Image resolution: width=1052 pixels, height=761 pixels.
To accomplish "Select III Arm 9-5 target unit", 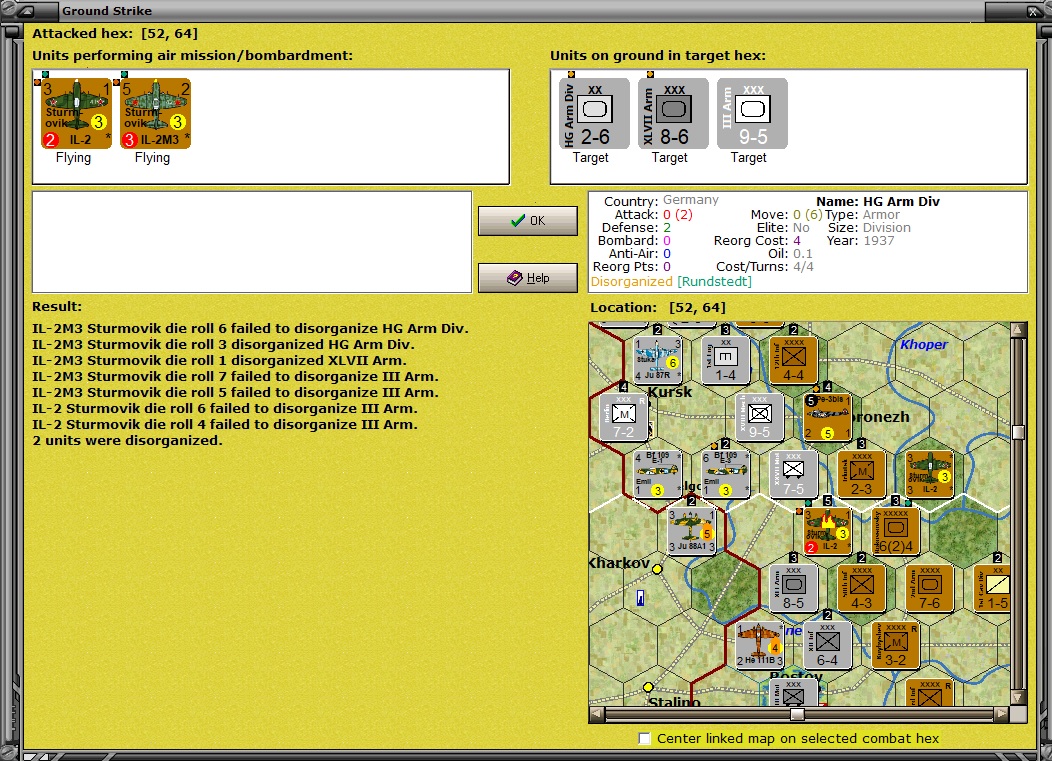I will point(752,113).
